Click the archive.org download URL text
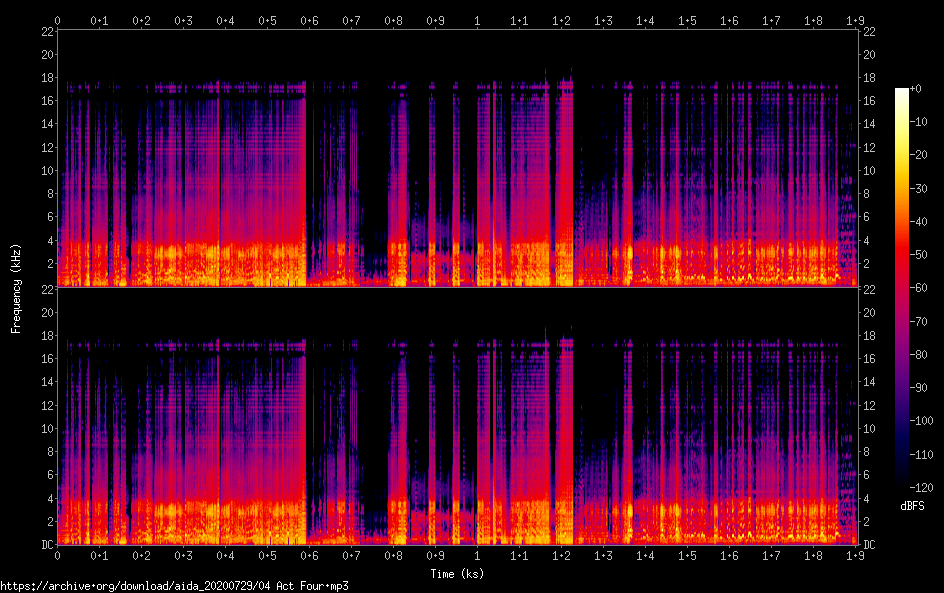This screenshot has width=944, height=593. (x=174, y=586)
